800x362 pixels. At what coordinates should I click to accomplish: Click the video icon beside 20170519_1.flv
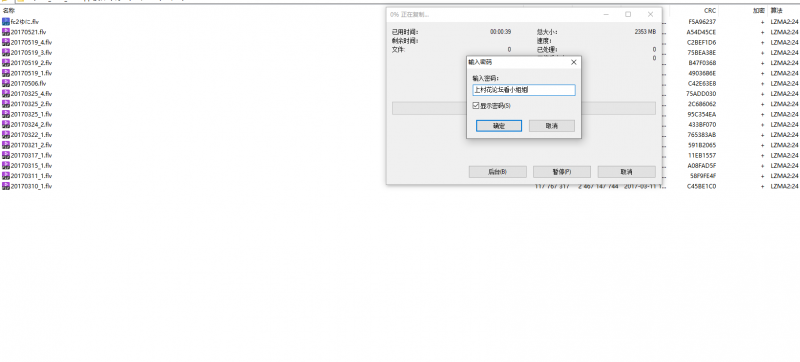[x=6, y=73]
